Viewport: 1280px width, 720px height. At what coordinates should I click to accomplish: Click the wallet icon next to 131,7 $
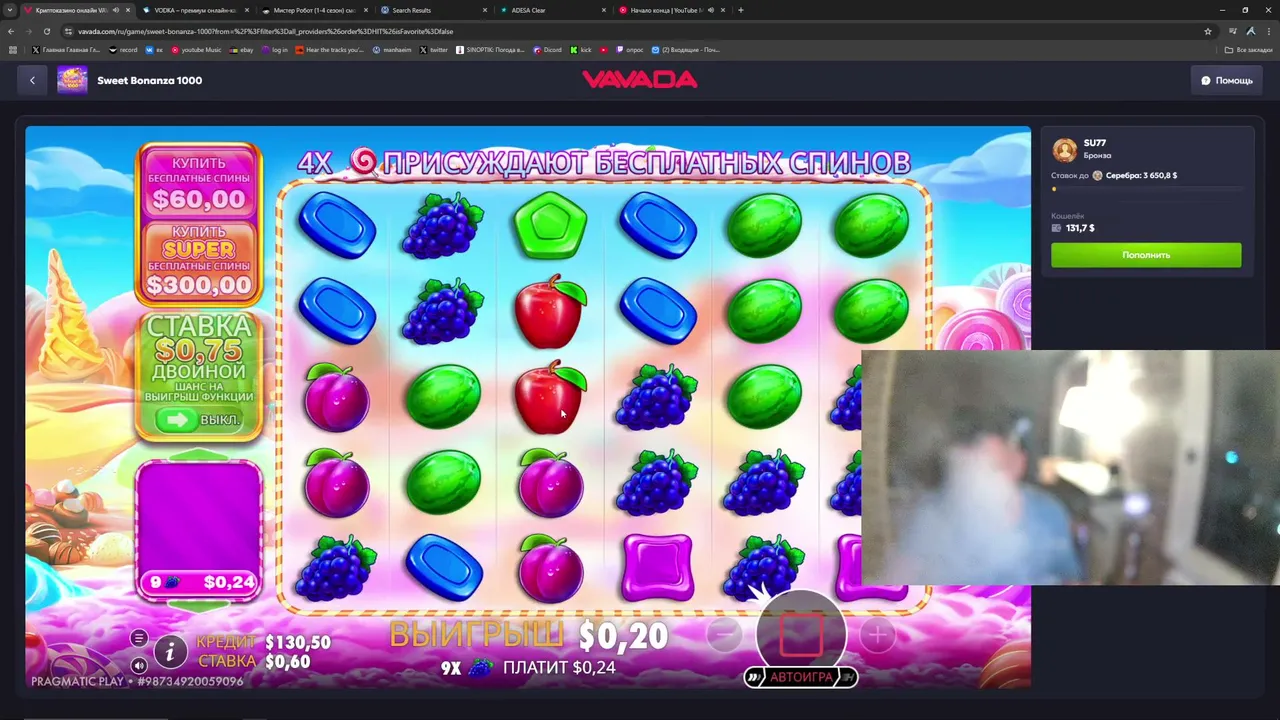coord(1056,228)
